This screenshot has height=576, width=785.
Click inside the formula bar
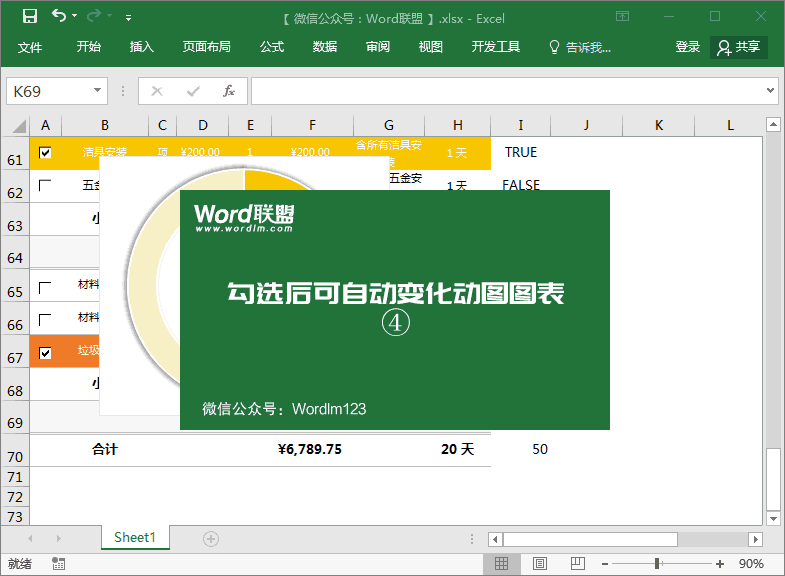pyautogui.click(x=507, y=91)
